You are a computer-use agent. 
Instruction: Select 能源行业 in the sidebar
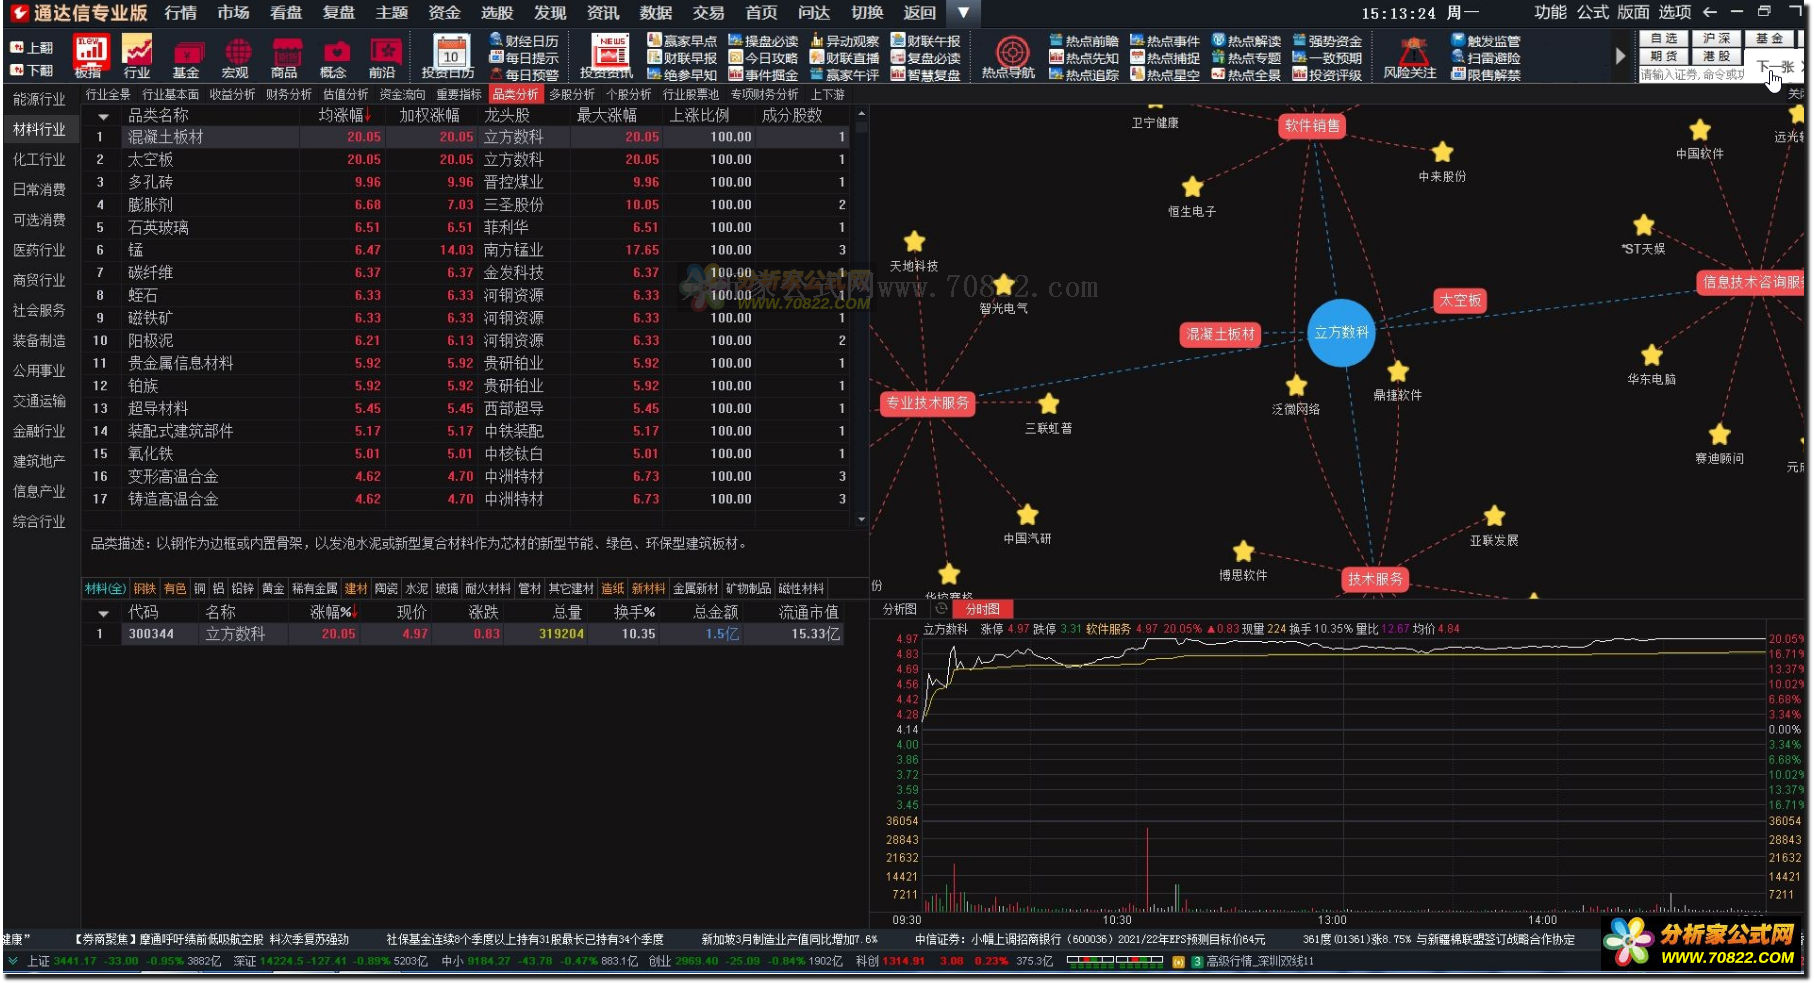(x=40, y=99)
